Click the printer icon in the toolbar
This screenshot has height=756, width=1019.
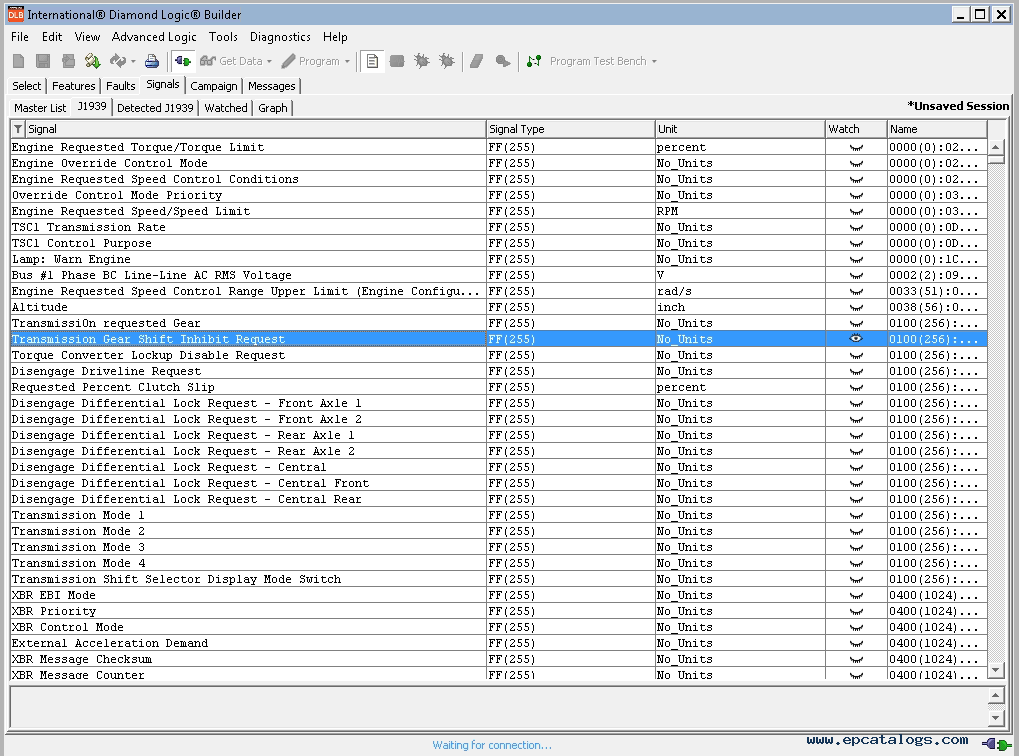151,61
